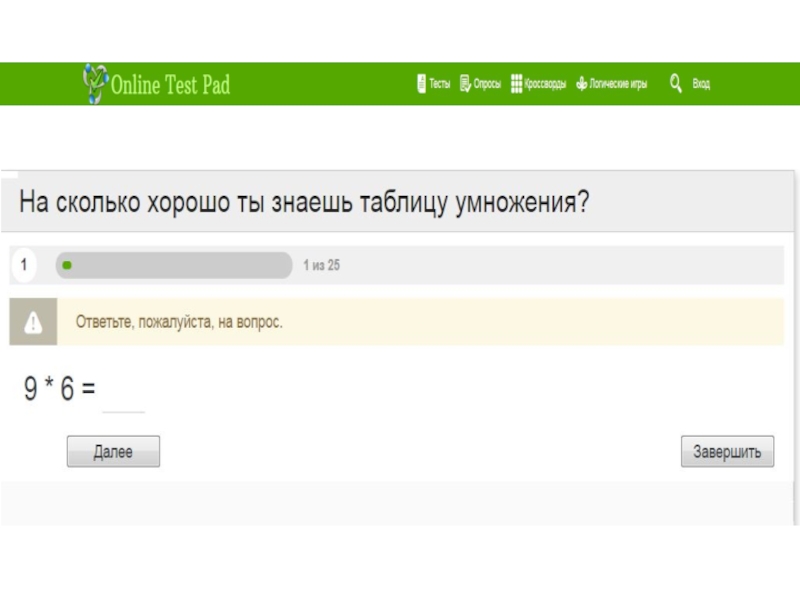Go to the Логические игры section
This screenshot has height=600, width=800.
618,84
